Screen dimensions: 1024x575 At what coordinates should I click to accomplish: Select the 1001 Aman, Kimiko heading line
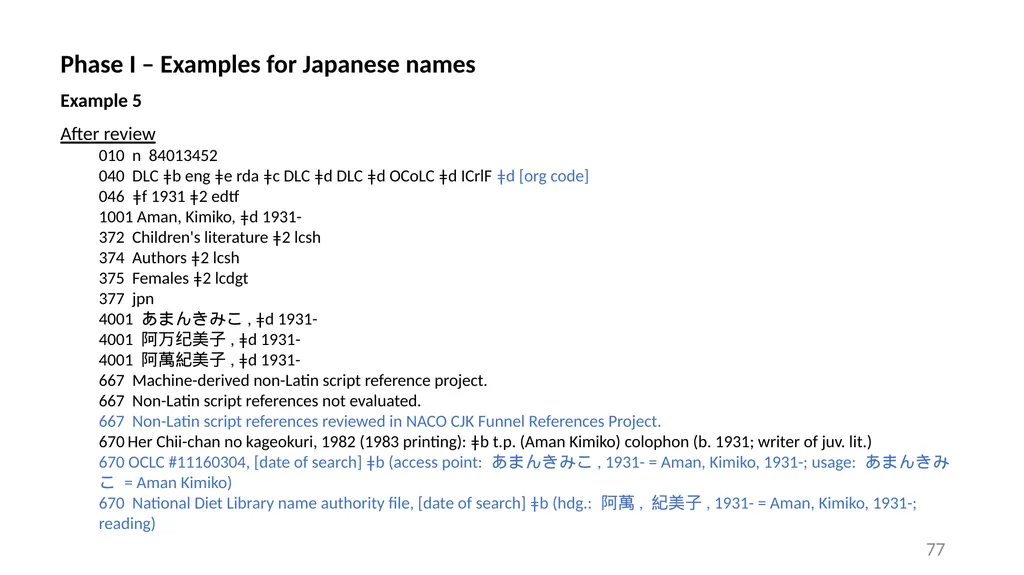coord(200,217)
